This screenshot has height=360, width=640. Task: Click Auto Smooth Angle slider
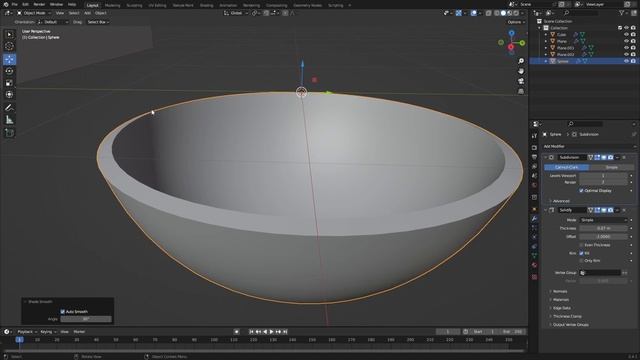point(86,319)
